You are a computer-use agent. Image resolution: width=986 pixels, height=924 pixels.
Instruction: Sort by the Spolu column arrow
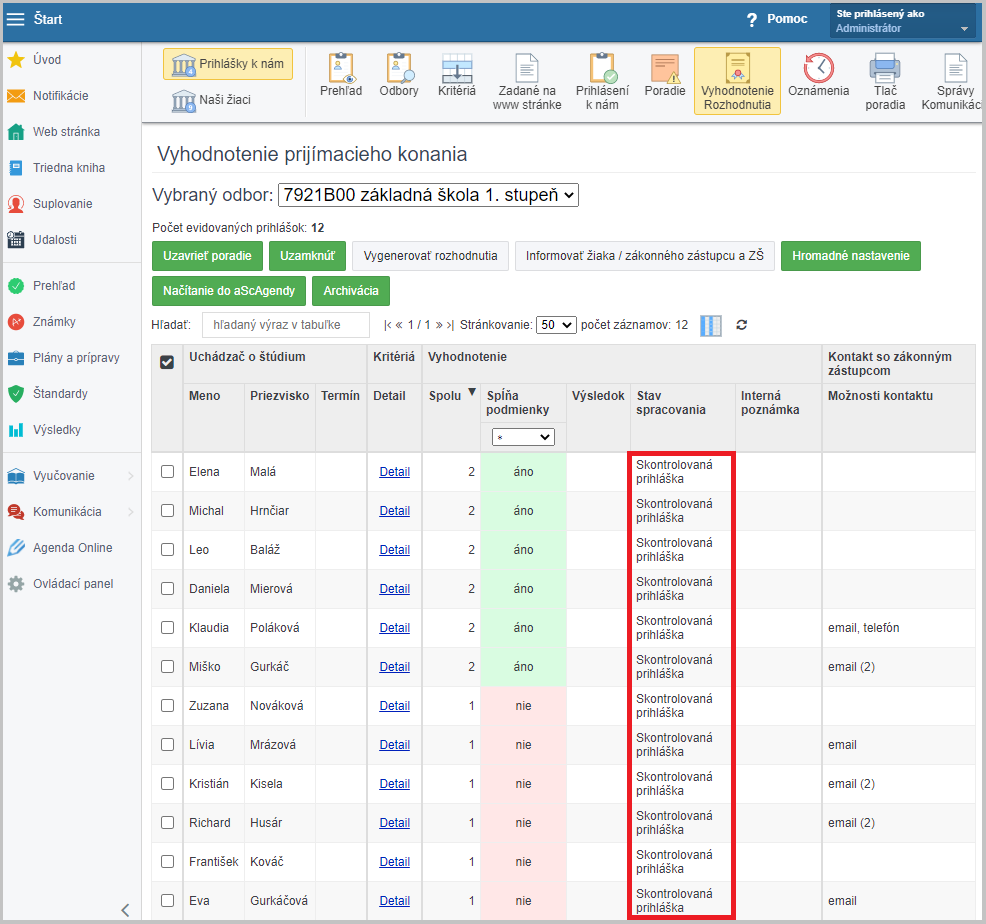[x=472, y=392]
